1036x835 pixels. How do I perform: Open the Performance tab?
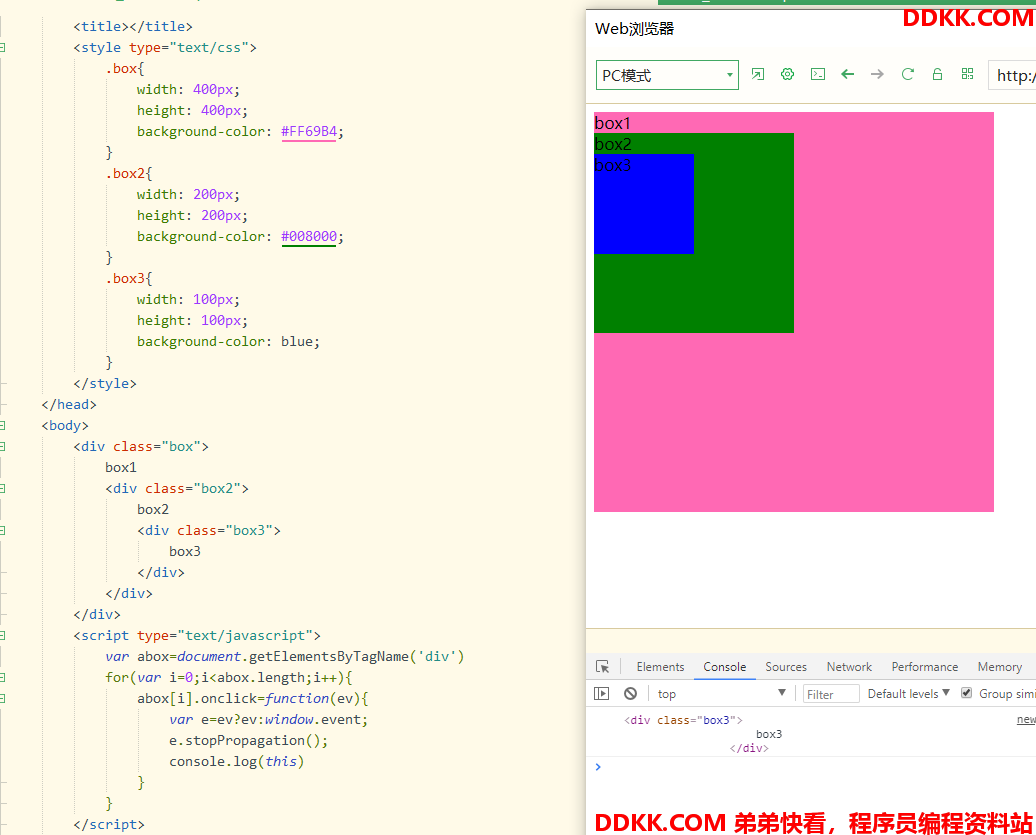coord(924,667)
